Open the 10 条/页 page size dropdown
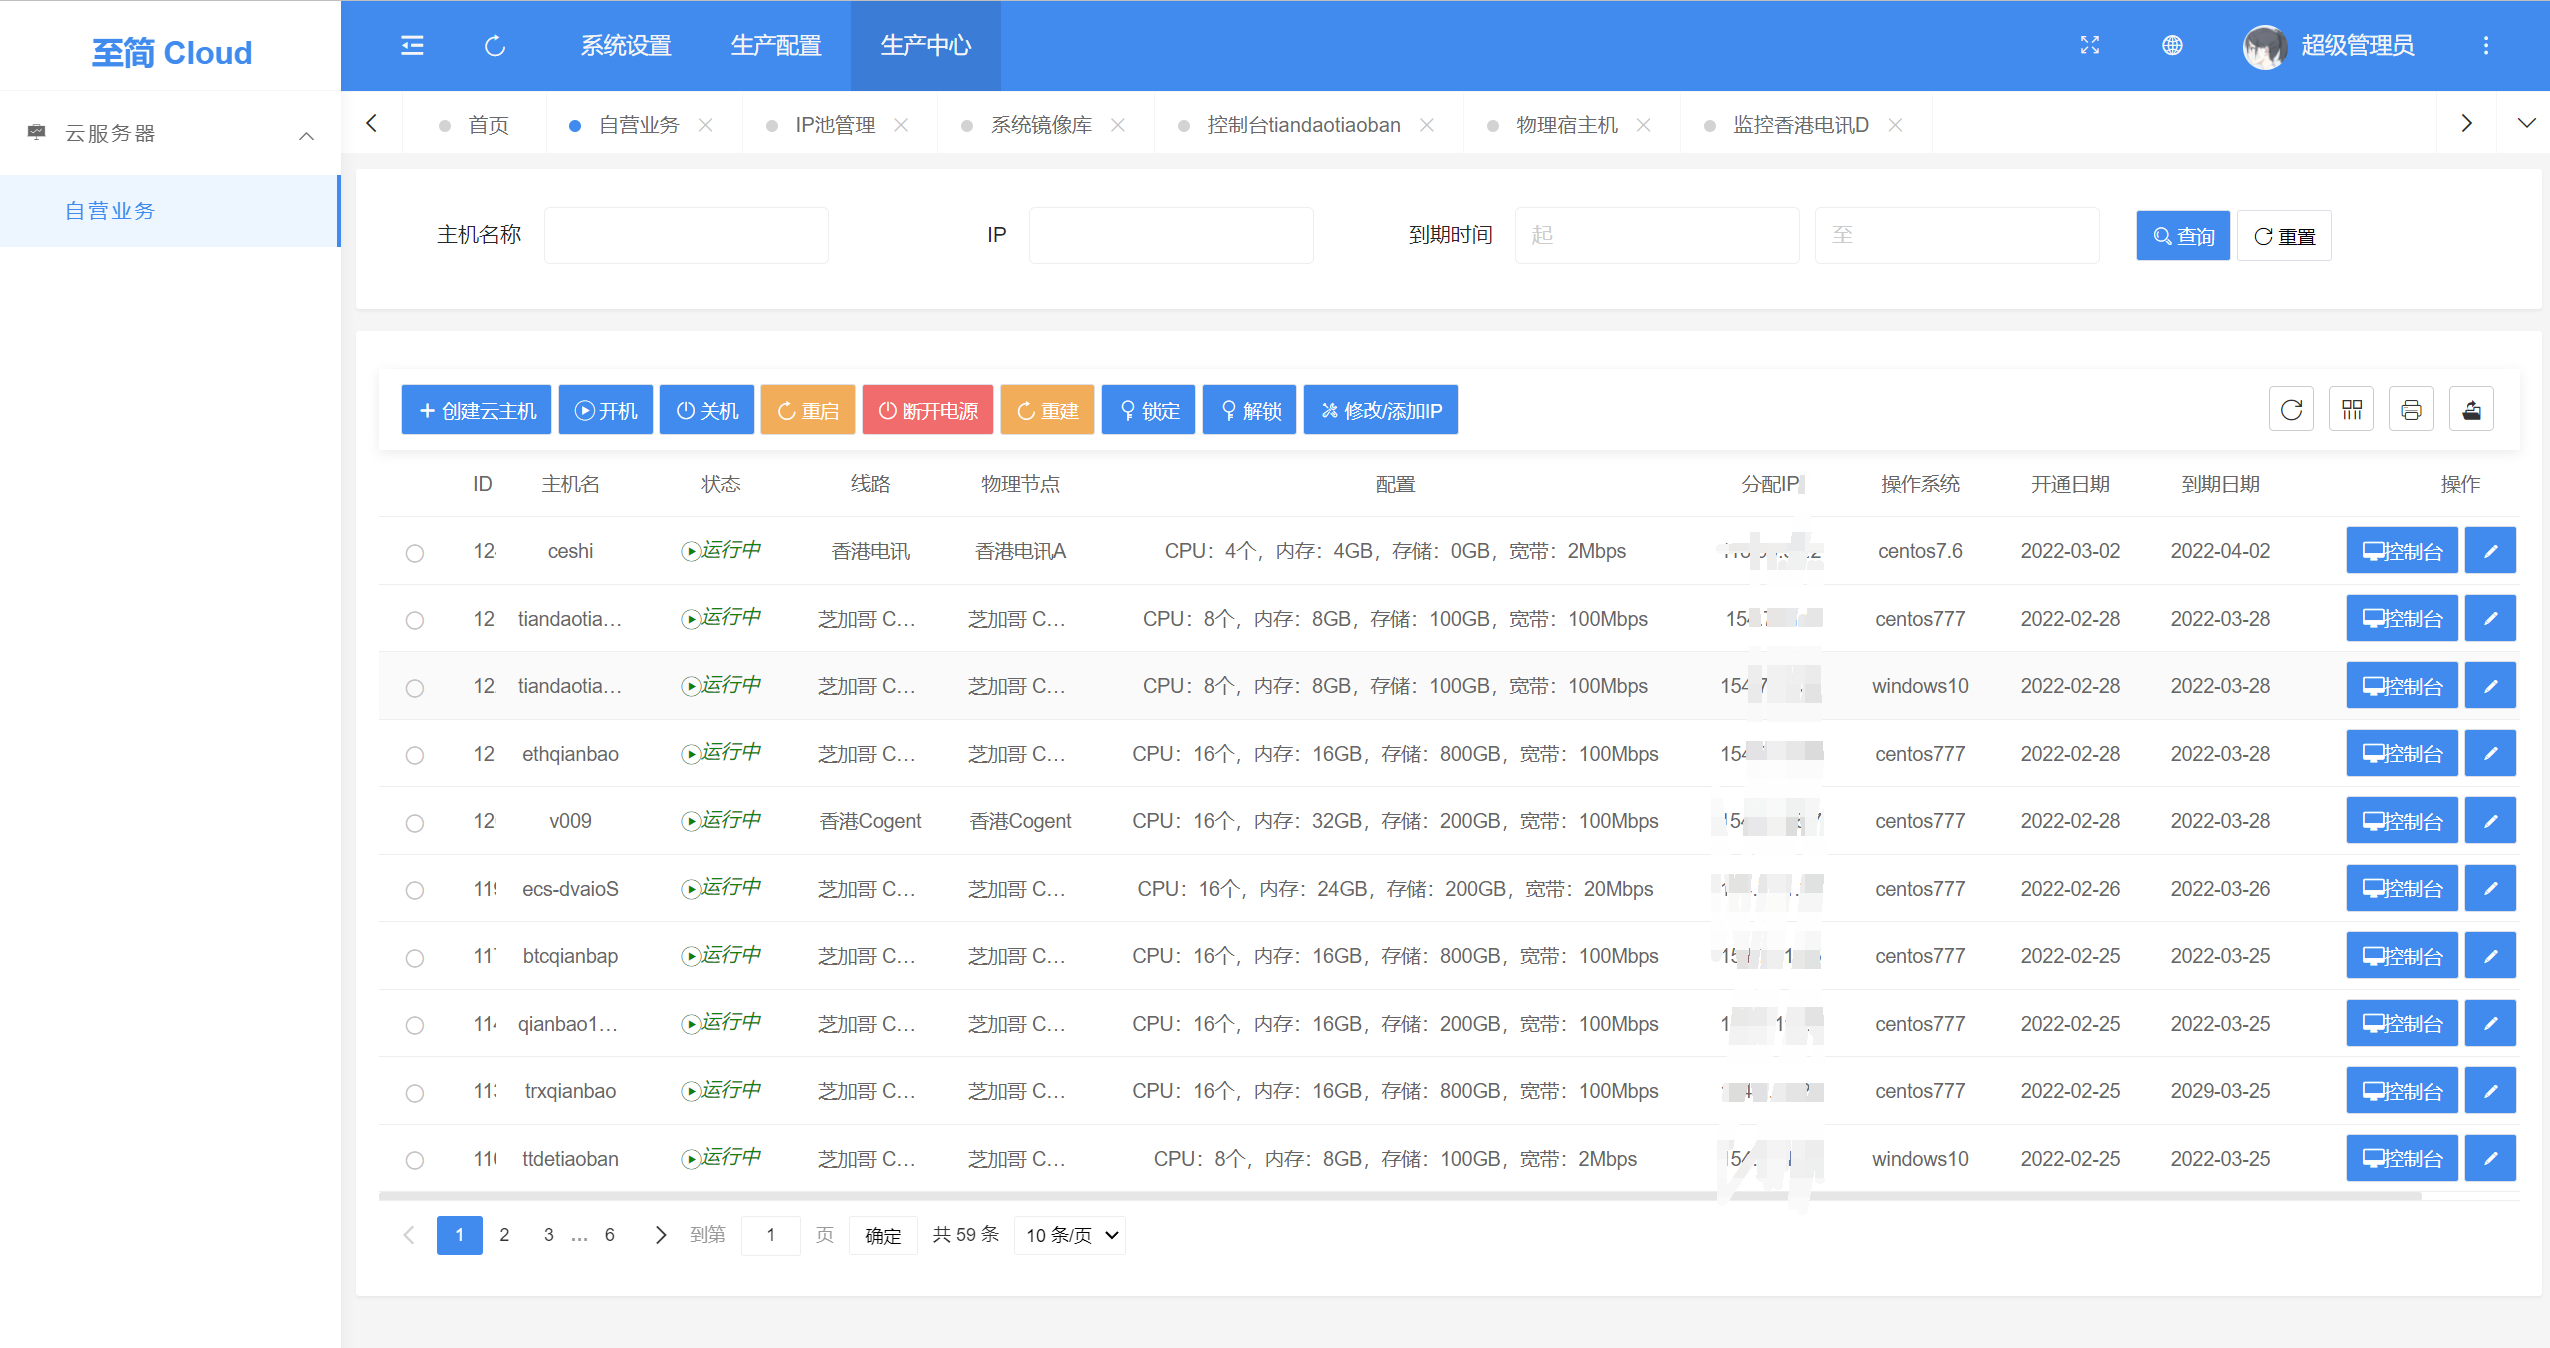2550x1348 pixels. (1070, 1235)
